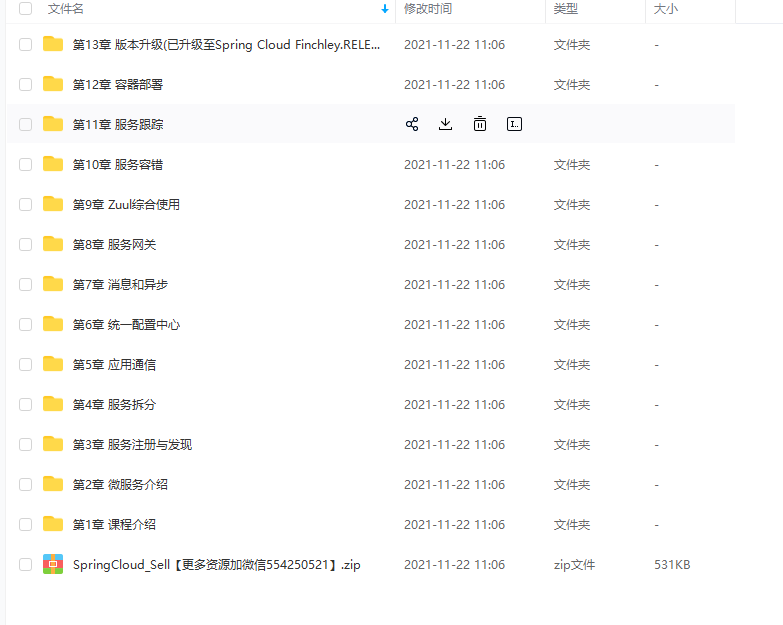Click the folder icon of 第4章 服务拆分
This screenshot has height=625, width=783.
pyautogui.click(x=53, y=404)
